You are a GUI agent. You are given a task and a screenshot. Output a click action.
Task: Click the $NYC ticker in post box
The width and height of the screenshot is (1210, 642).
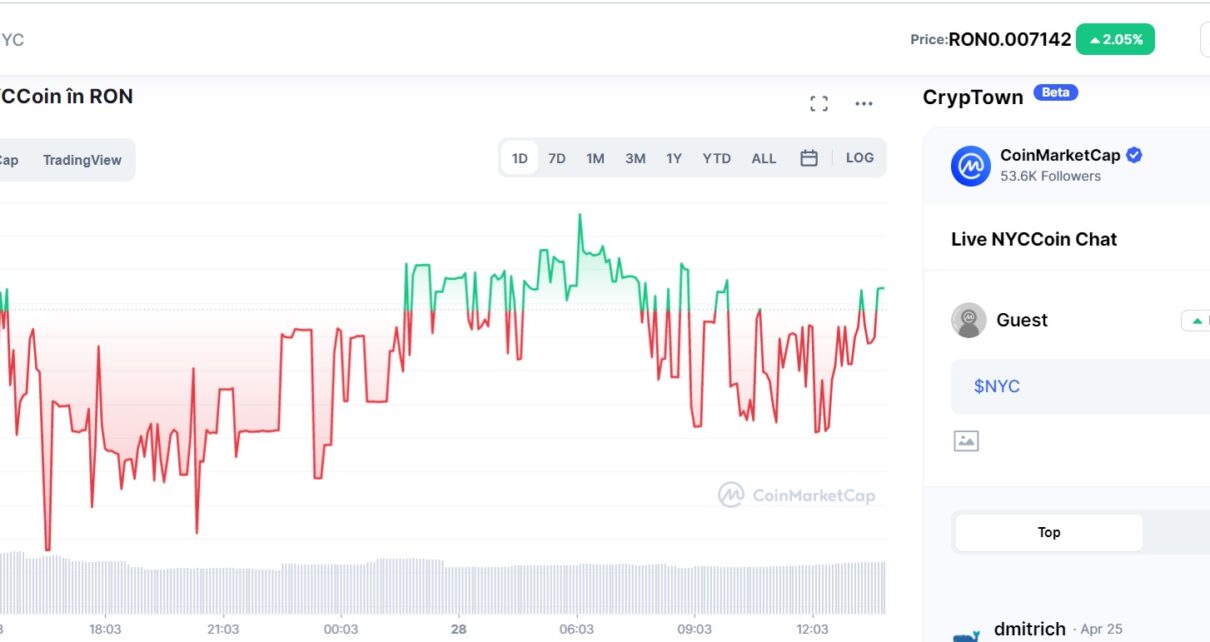(x=997, y=386)
